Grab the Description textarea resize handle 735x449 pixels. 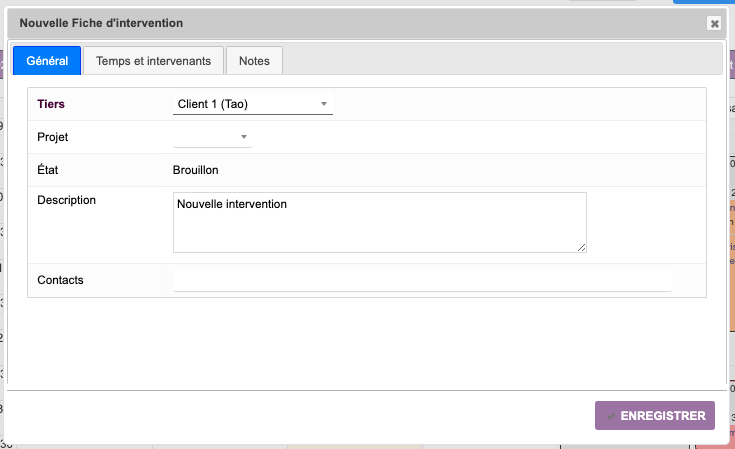click(581, 246)
